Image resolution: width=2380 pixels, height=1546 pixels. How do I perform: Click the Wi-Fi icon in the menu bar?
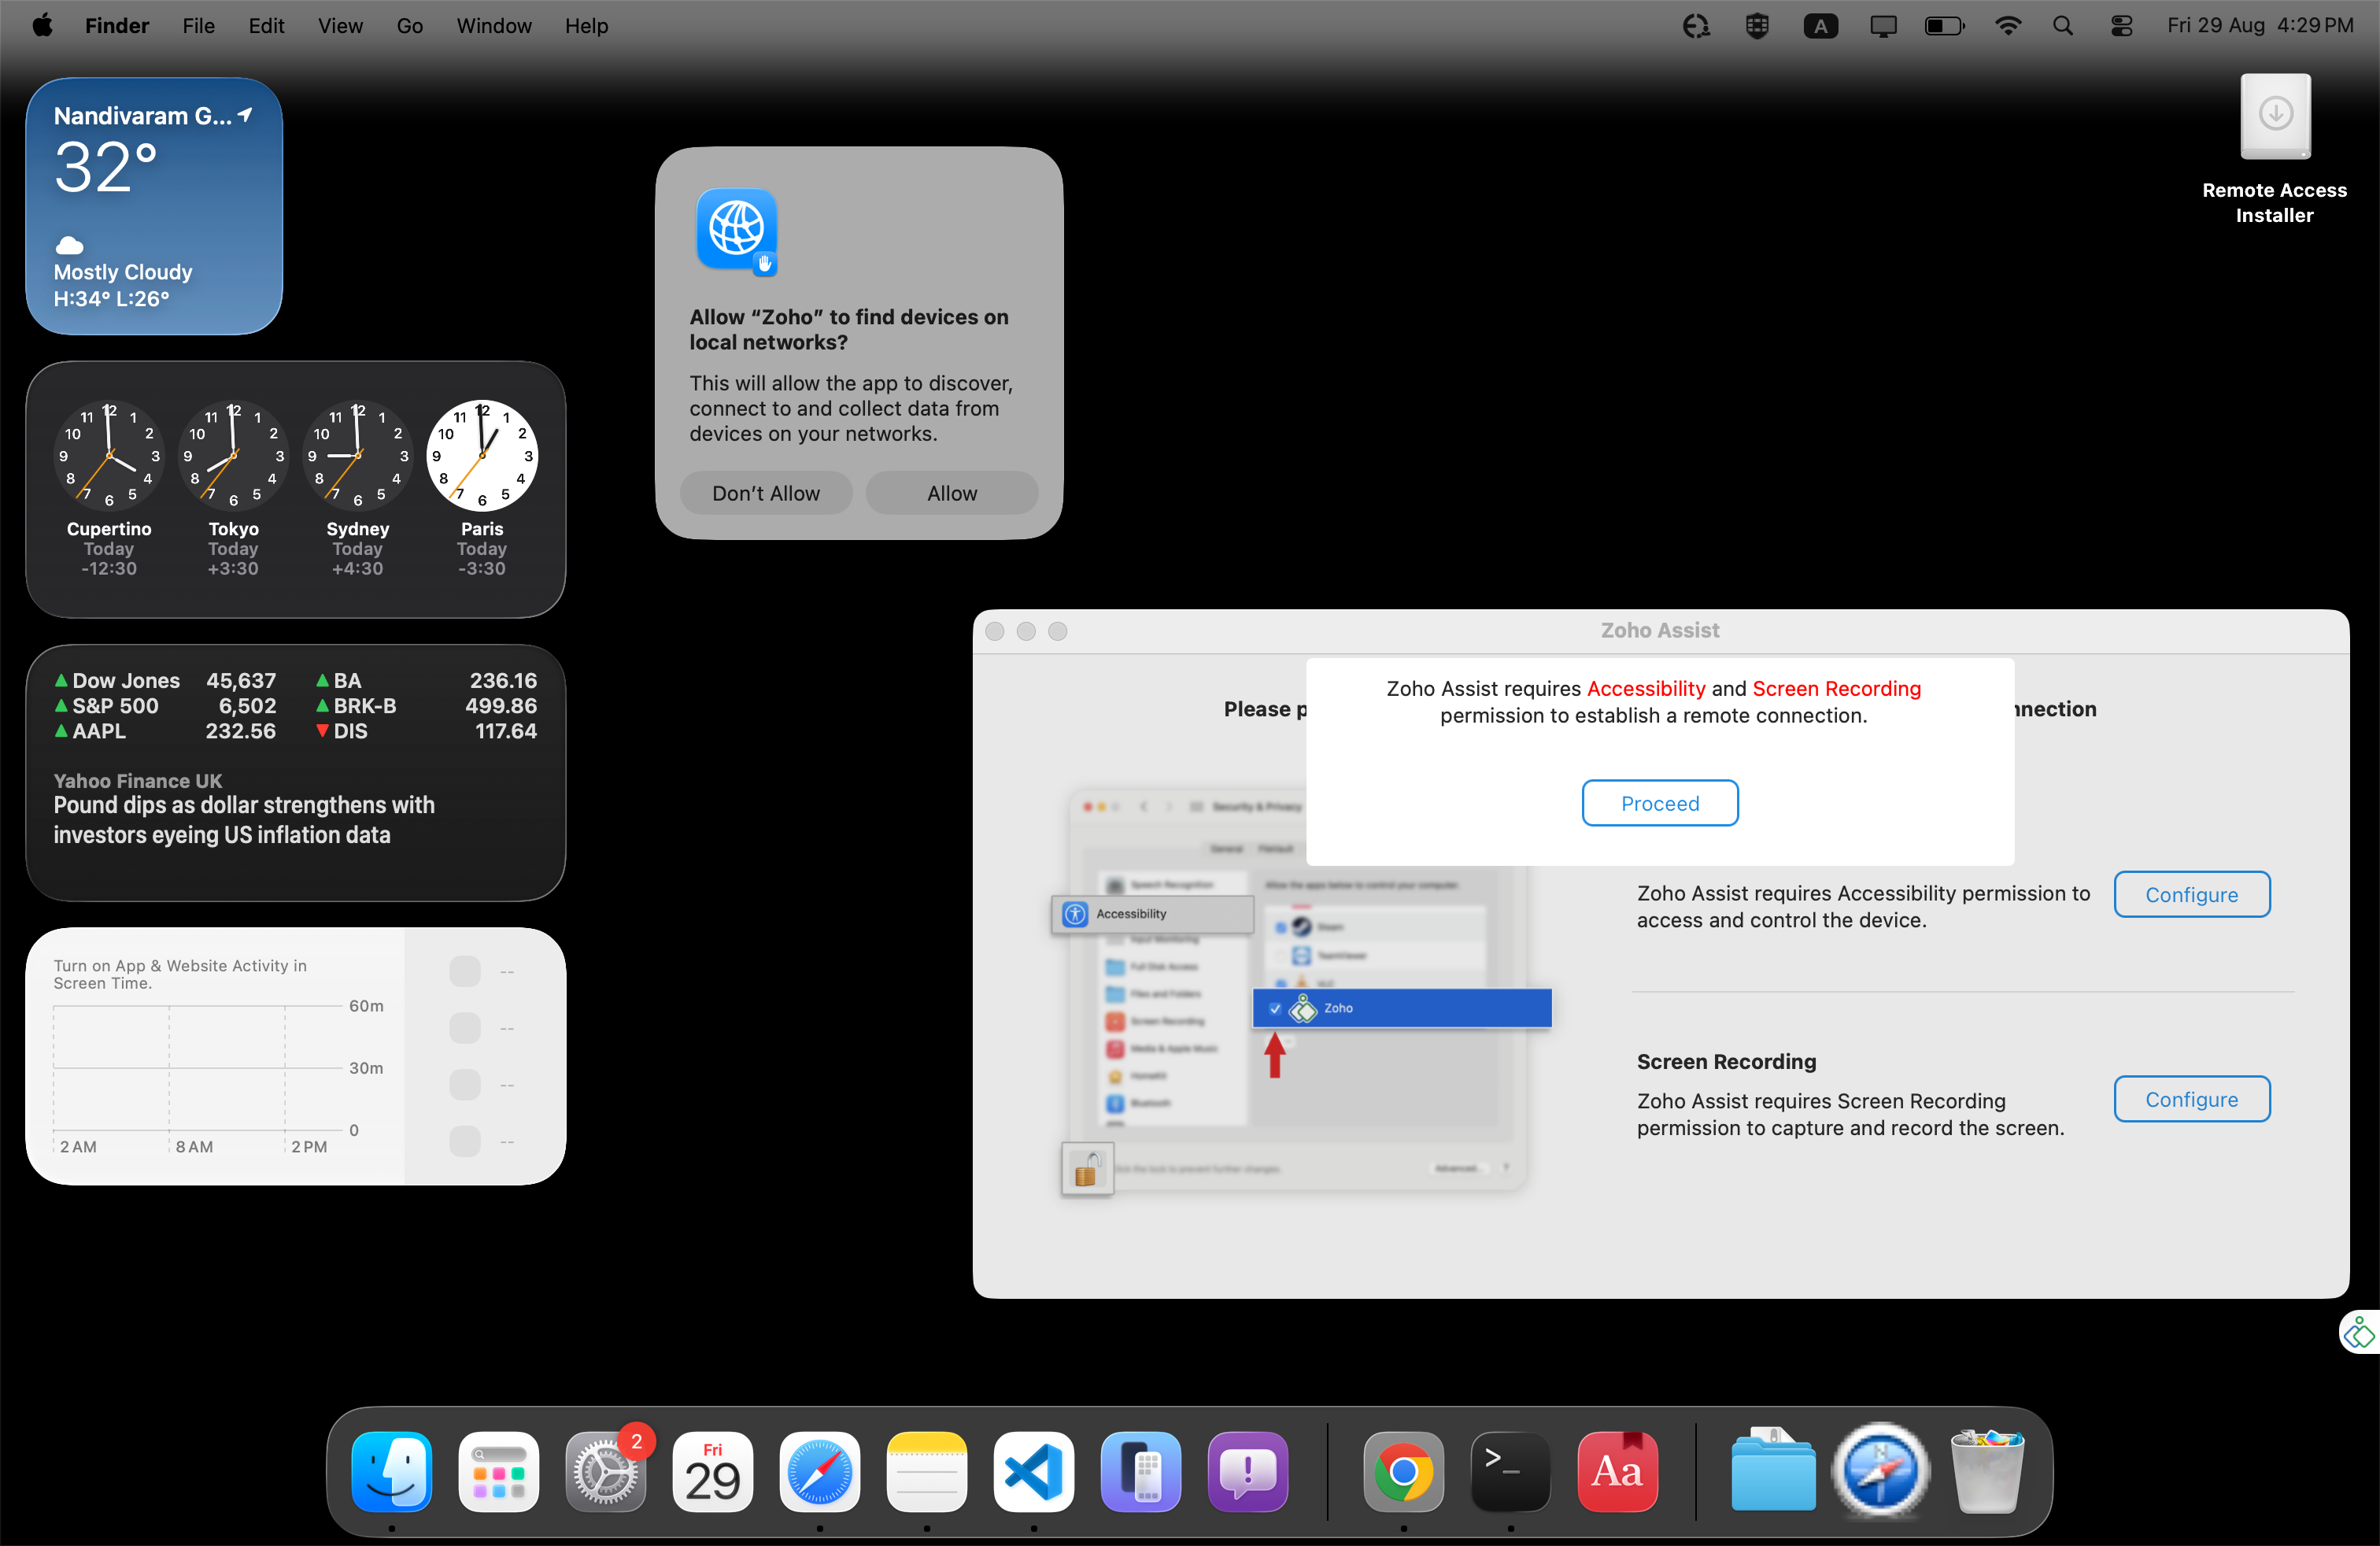(x=2007, y=25)
